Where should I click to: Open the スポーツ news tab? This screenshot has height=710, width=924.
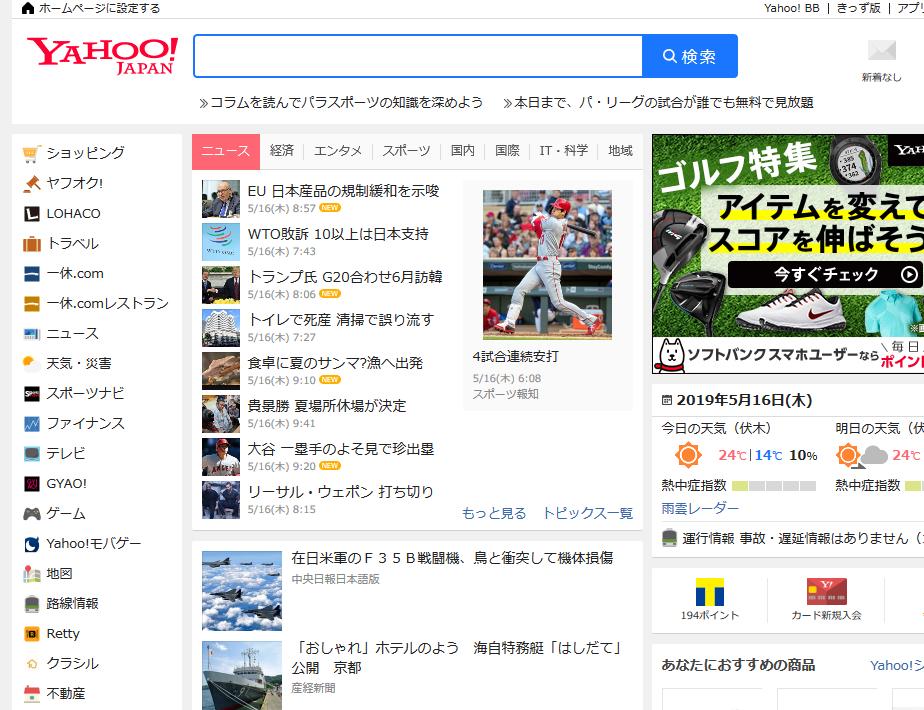(x=406, y=151)
